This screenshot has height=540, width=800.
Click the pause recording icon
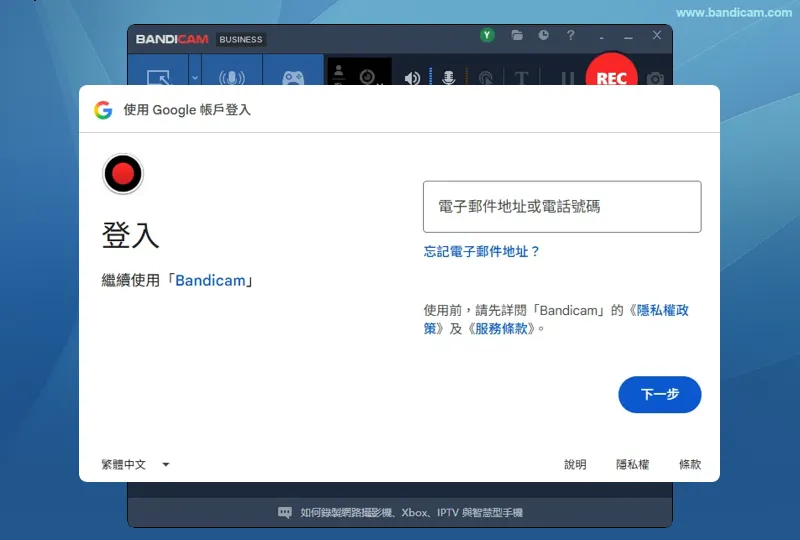[x=567, y=78]
